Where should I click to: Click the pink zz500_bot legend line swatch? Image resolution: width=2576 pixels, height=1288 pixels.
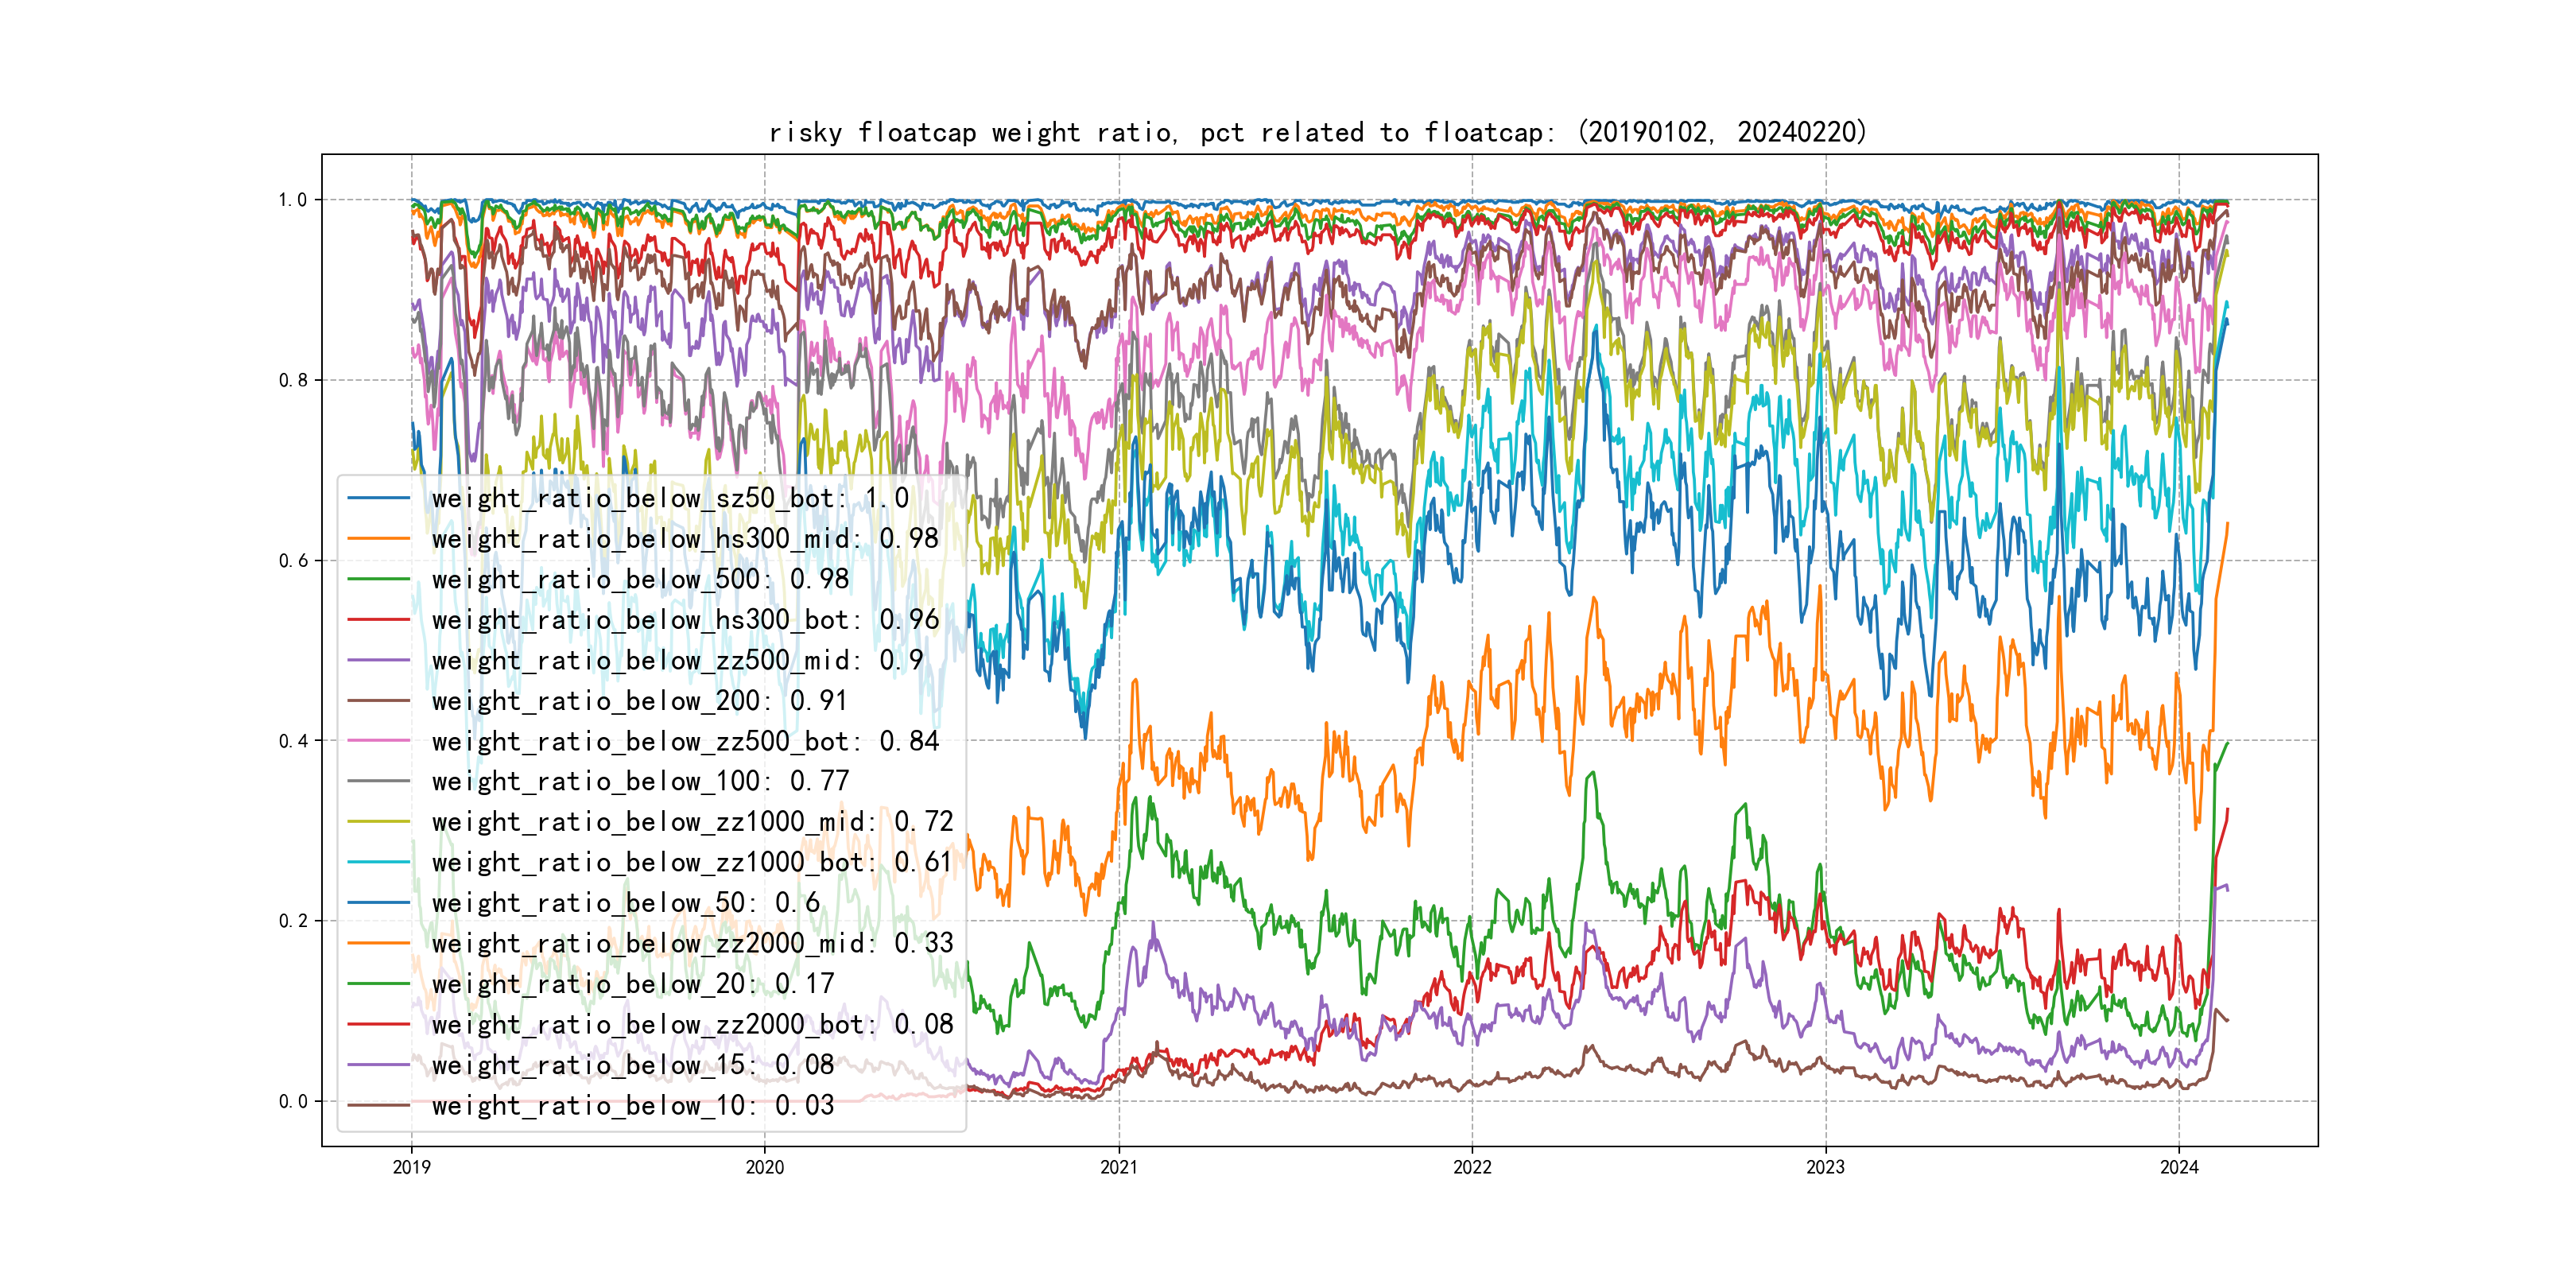[x=378, y=741]
